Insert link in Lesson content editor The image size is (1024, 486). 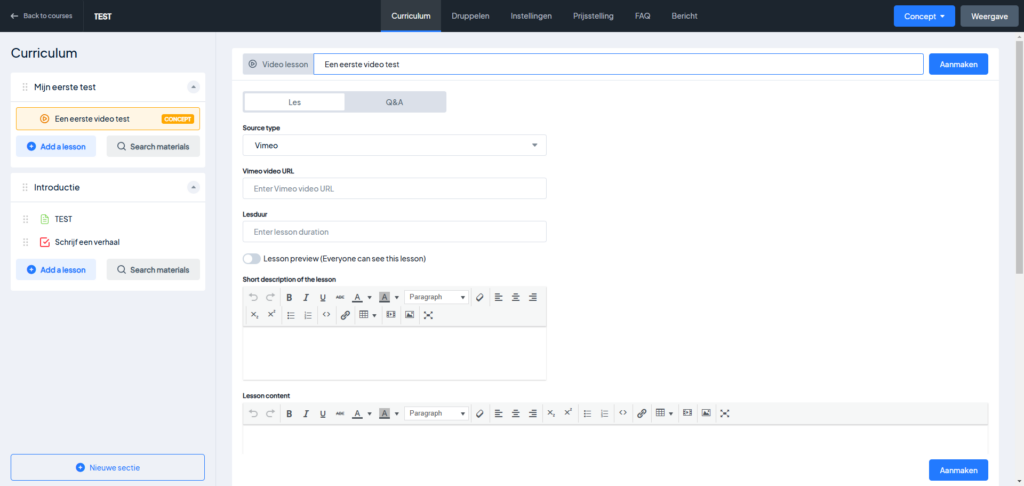(641, 413)
